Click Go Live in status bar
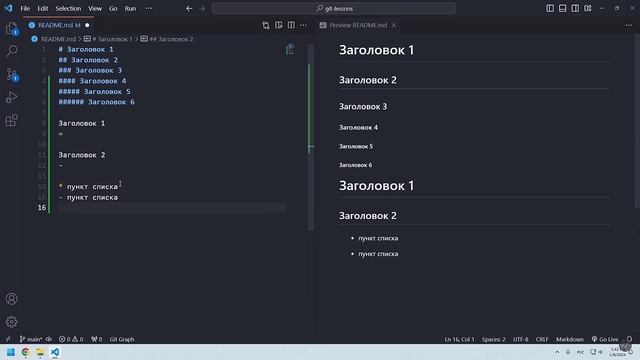Viewport: 640px width, 360px height. [605, 339]
